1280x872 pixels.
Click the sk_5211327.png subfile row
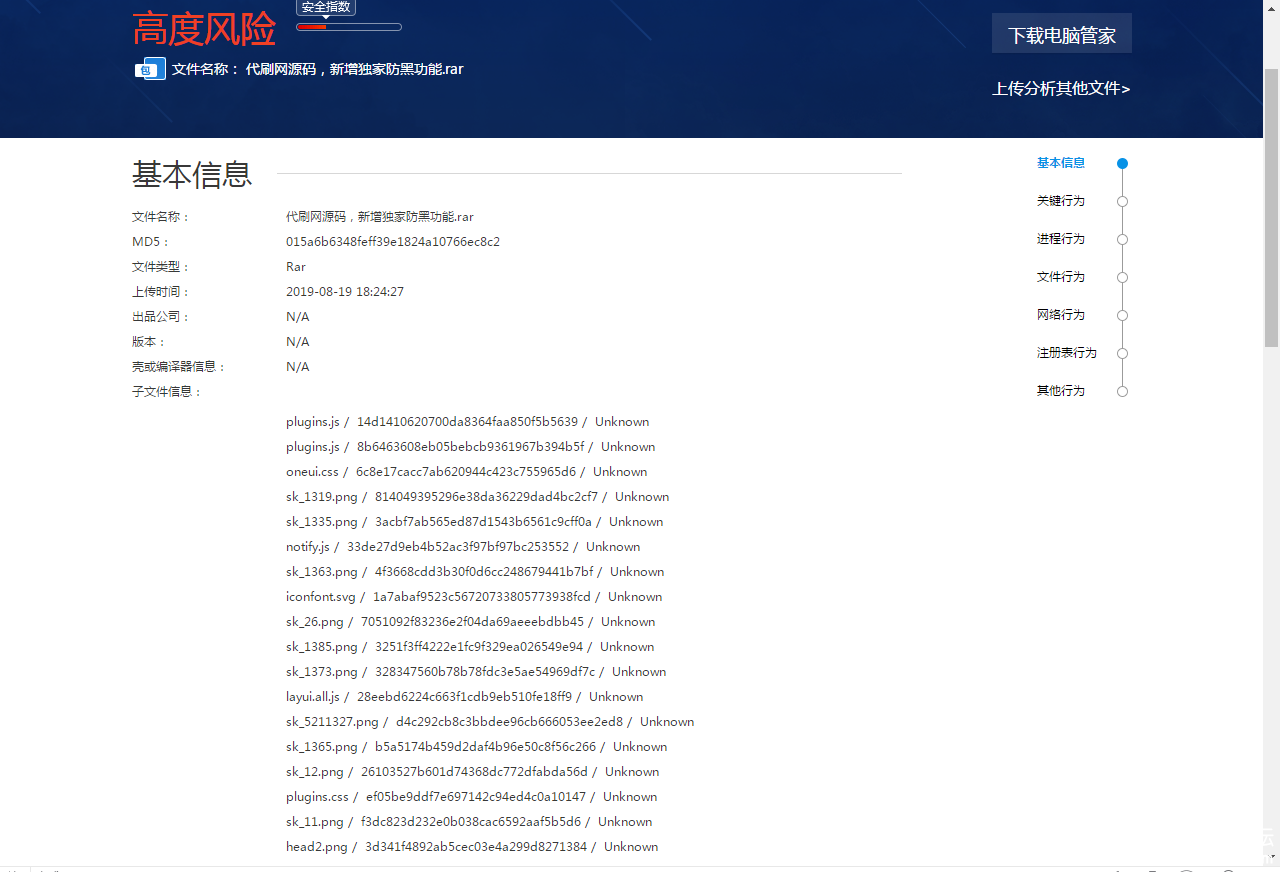490,722
